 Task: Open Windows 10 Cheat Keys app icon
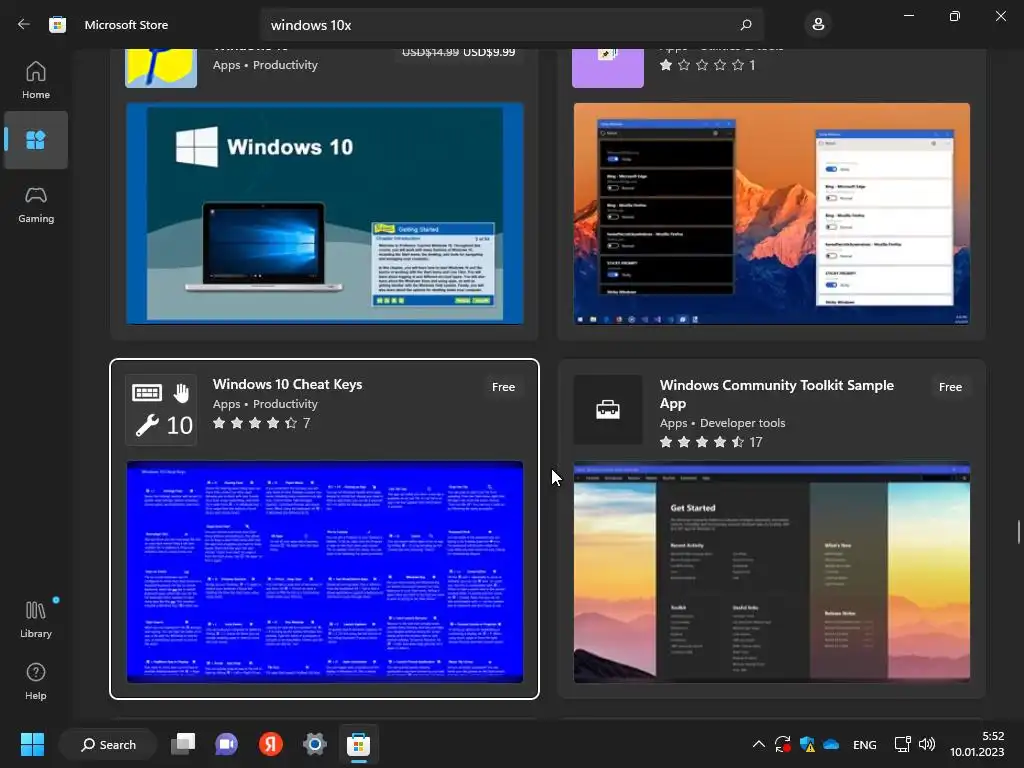tap(161, 409)
